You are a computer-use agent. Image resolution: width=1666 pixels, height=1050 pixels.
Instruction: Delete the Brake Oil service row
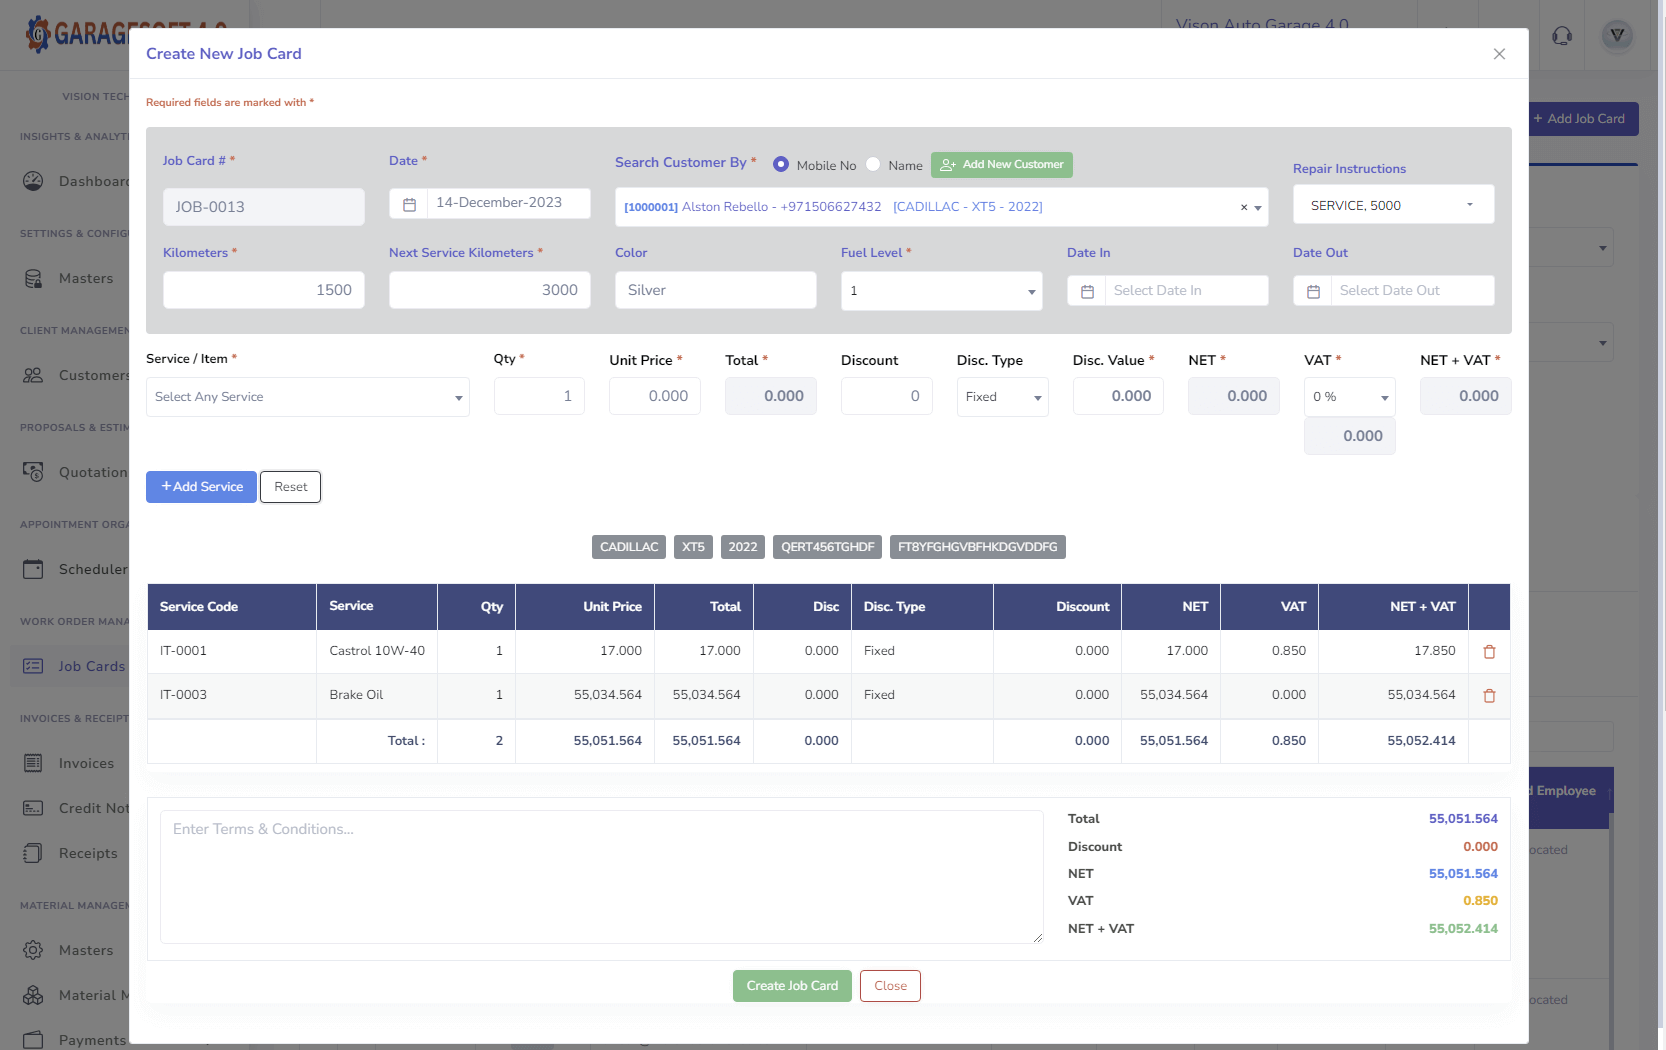1489,695
